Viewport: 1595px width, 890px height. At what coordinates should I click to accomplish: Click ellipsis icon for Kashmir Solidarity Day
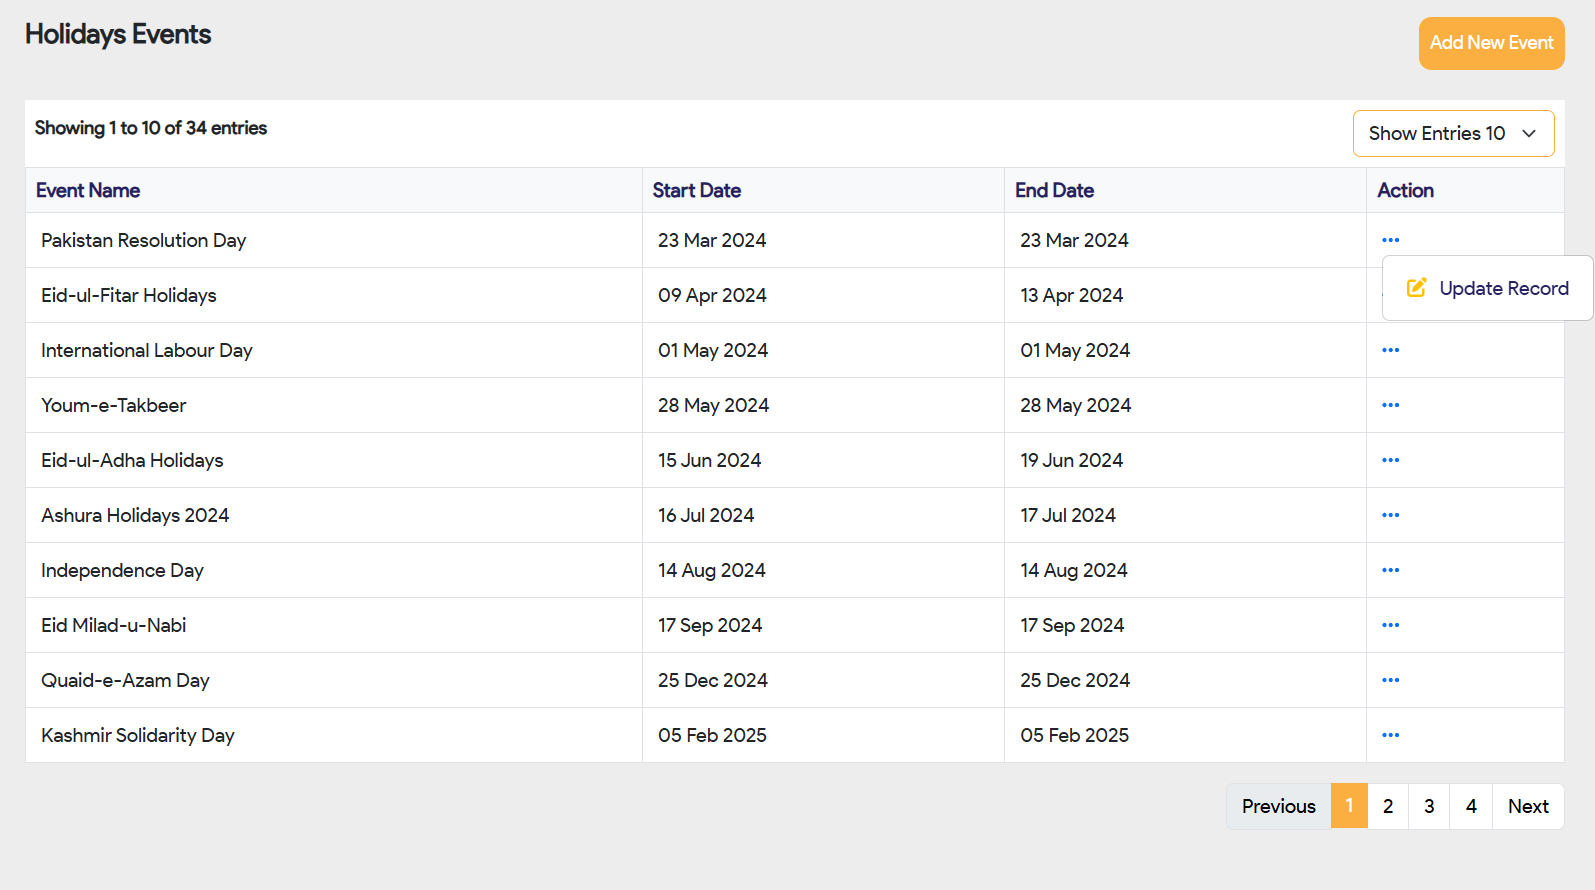1390,735
